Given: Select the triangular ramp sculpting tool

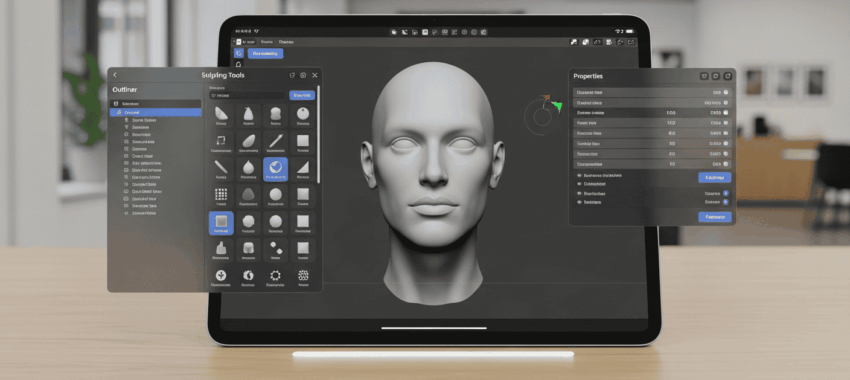Looking at the screenshot, I should coord(302,169).
